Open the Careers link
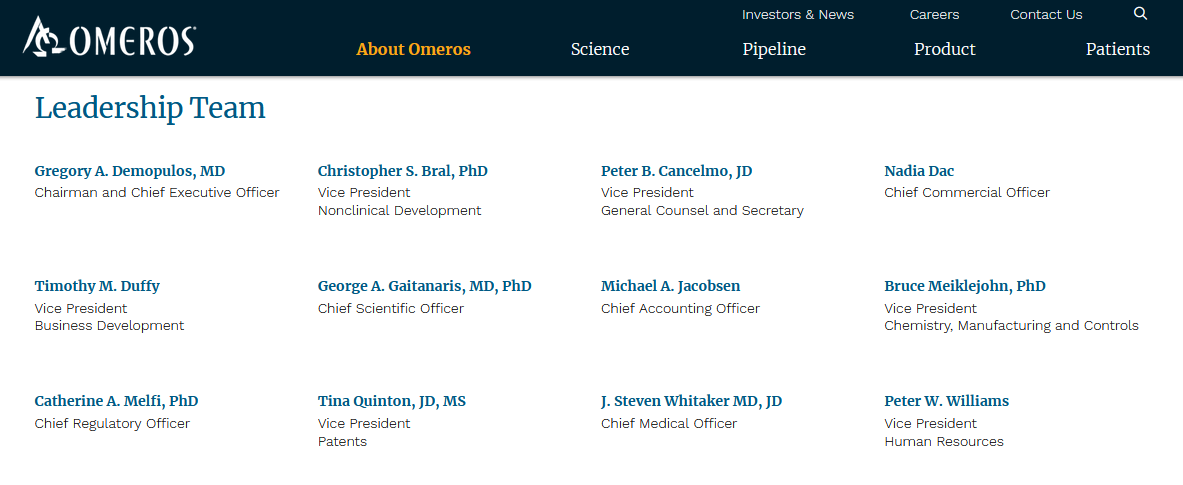This screenshot has height=485, width=1183. click(x=934, y=15)
